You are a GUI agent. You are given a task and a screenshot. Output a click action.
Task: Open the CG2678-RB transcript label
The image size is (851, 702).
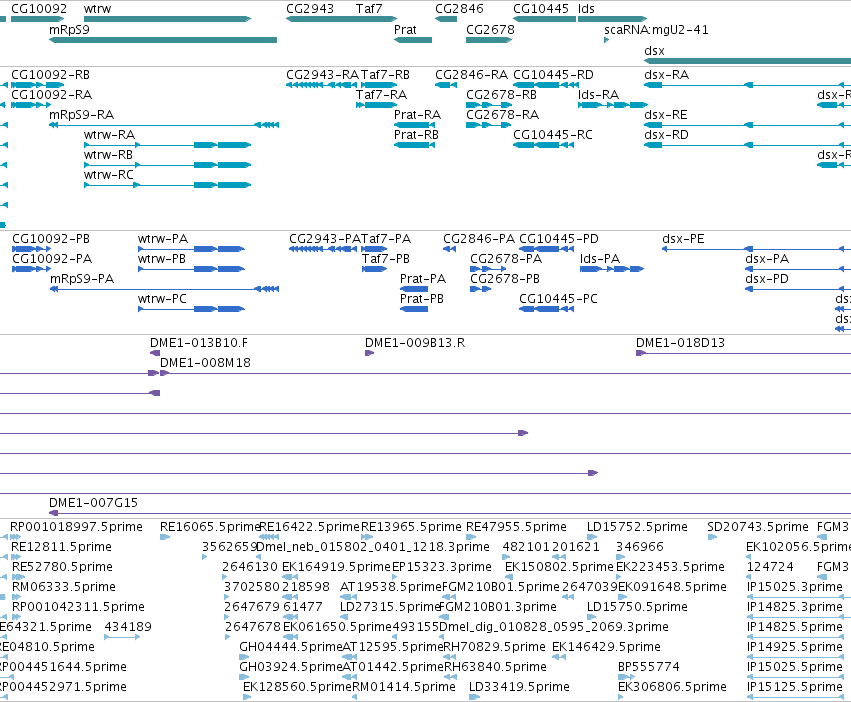501,94
